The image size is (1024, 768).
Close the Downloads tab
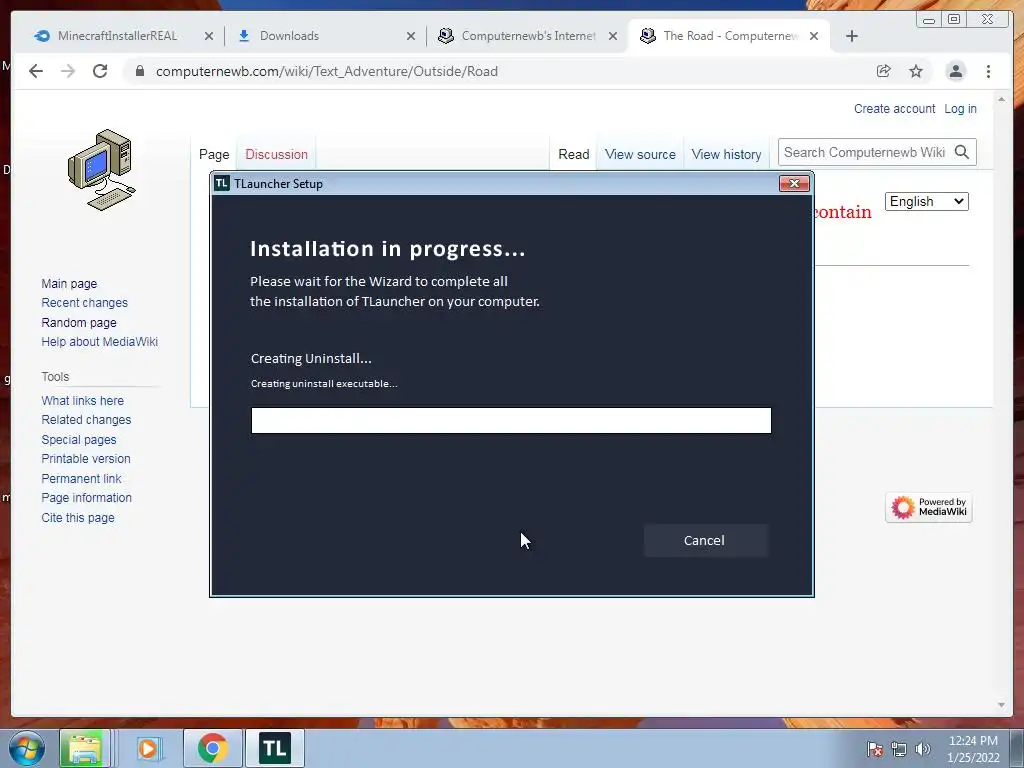point(411,36)
